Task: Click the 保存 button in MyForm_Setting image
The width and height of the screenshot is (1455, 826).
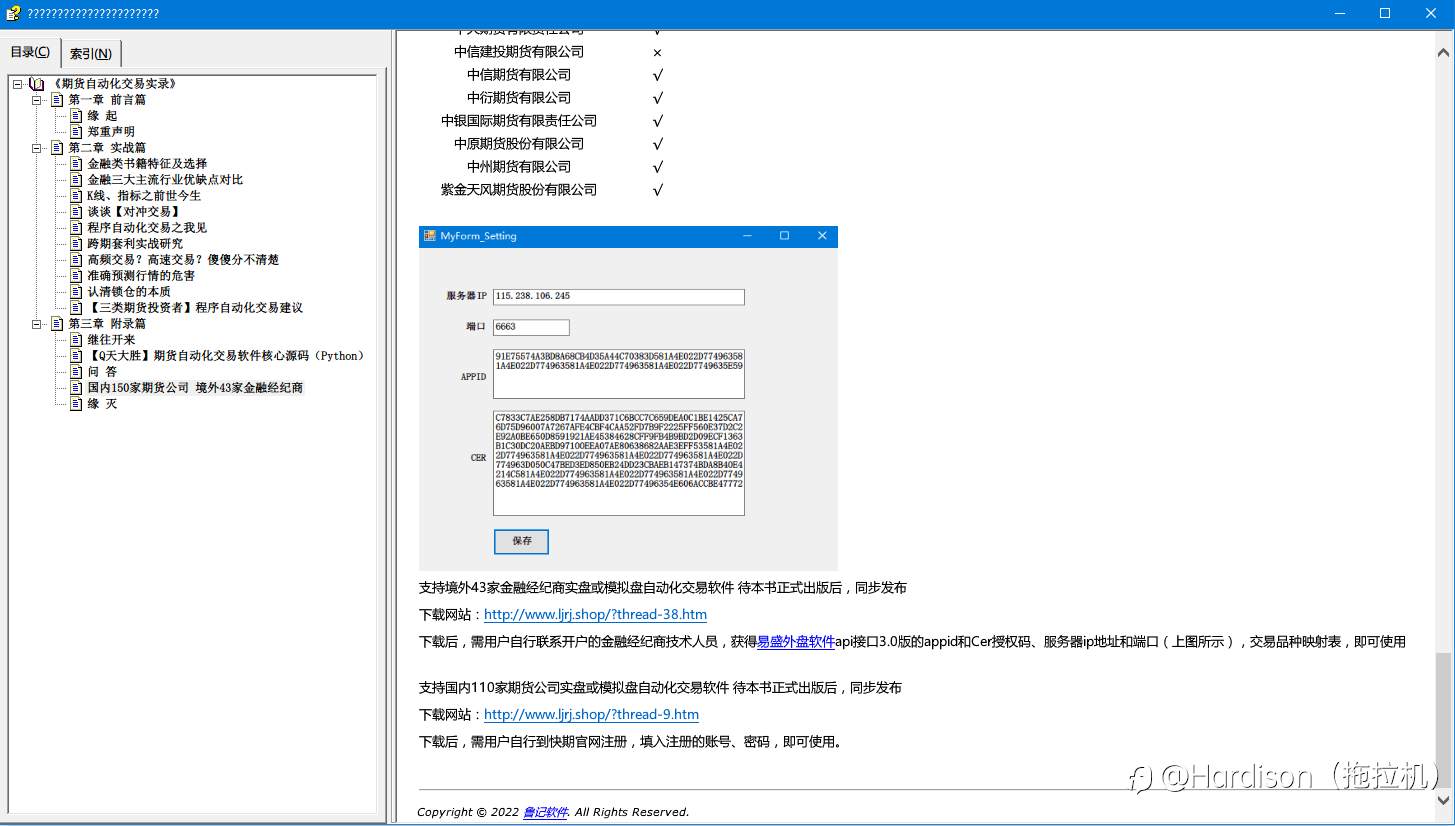Action: 521,541
